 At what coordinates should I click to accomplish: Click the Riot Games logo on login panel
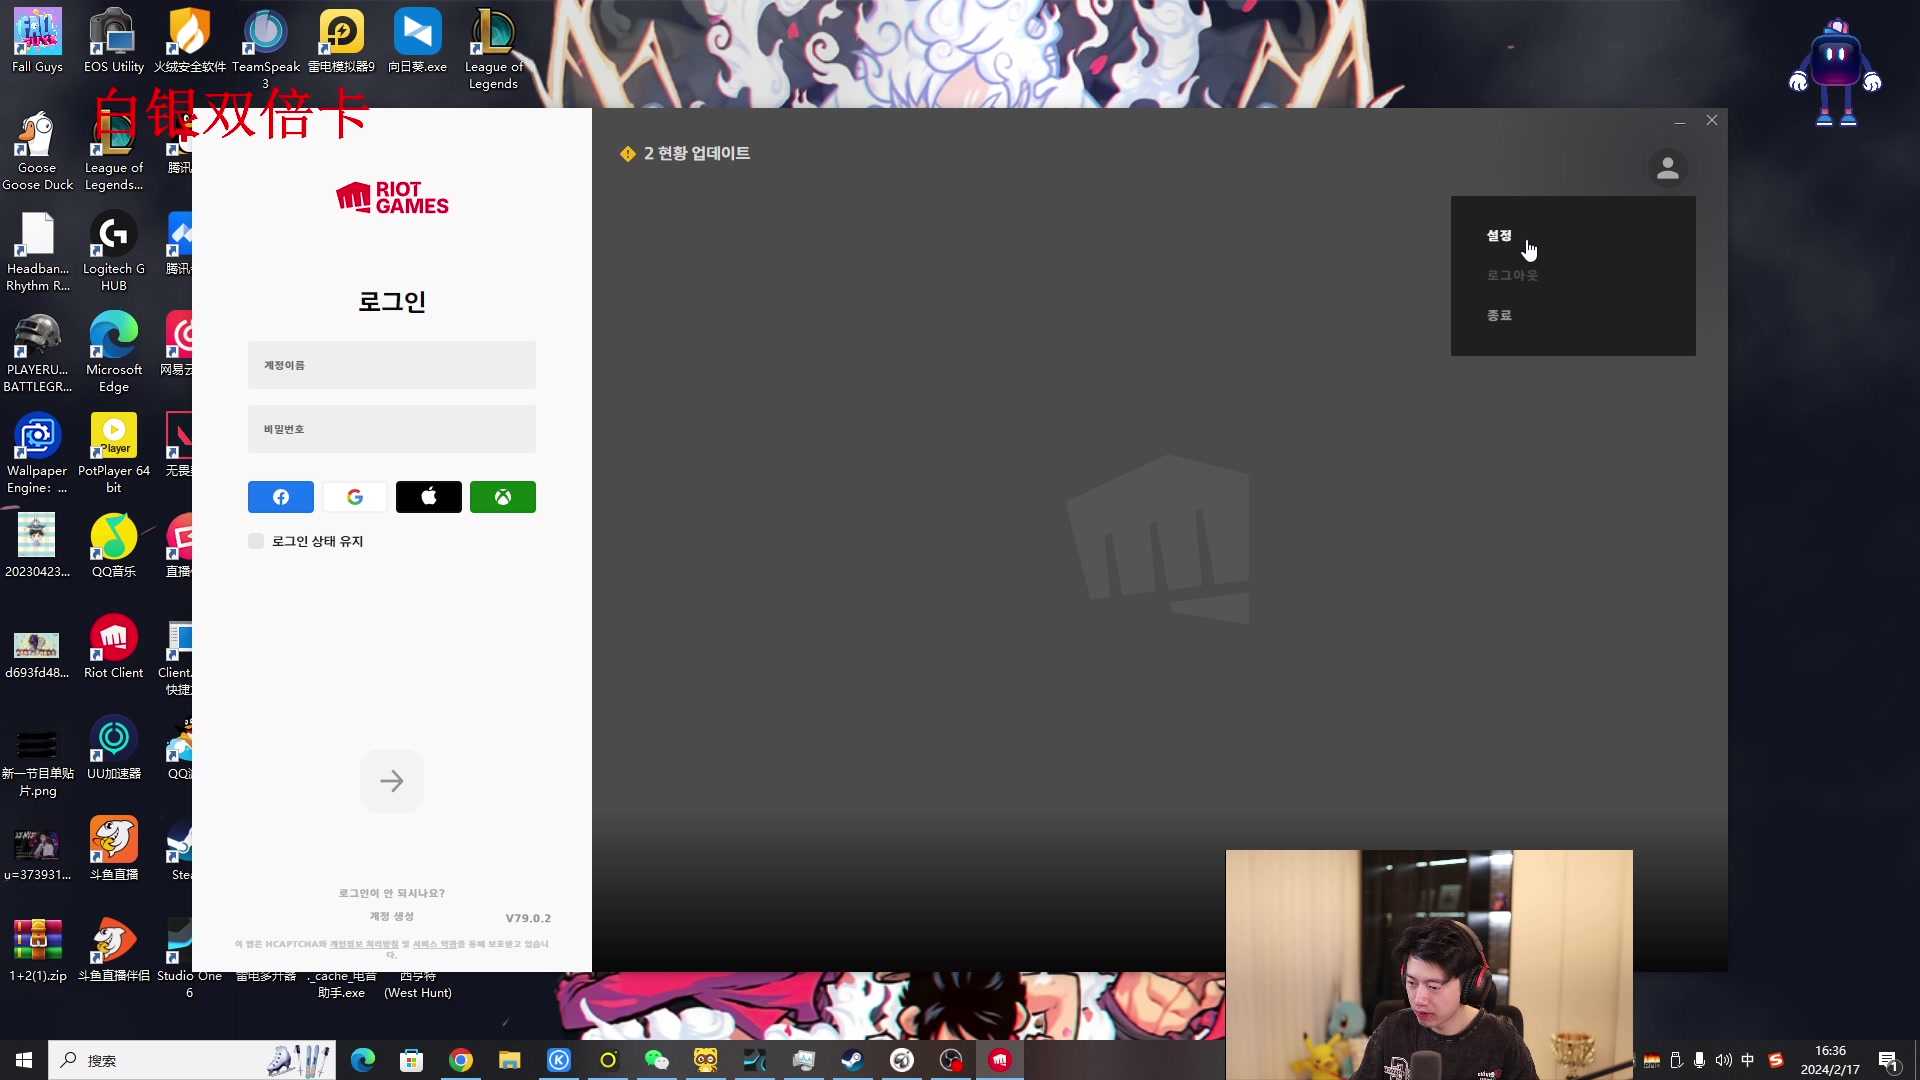392,197
